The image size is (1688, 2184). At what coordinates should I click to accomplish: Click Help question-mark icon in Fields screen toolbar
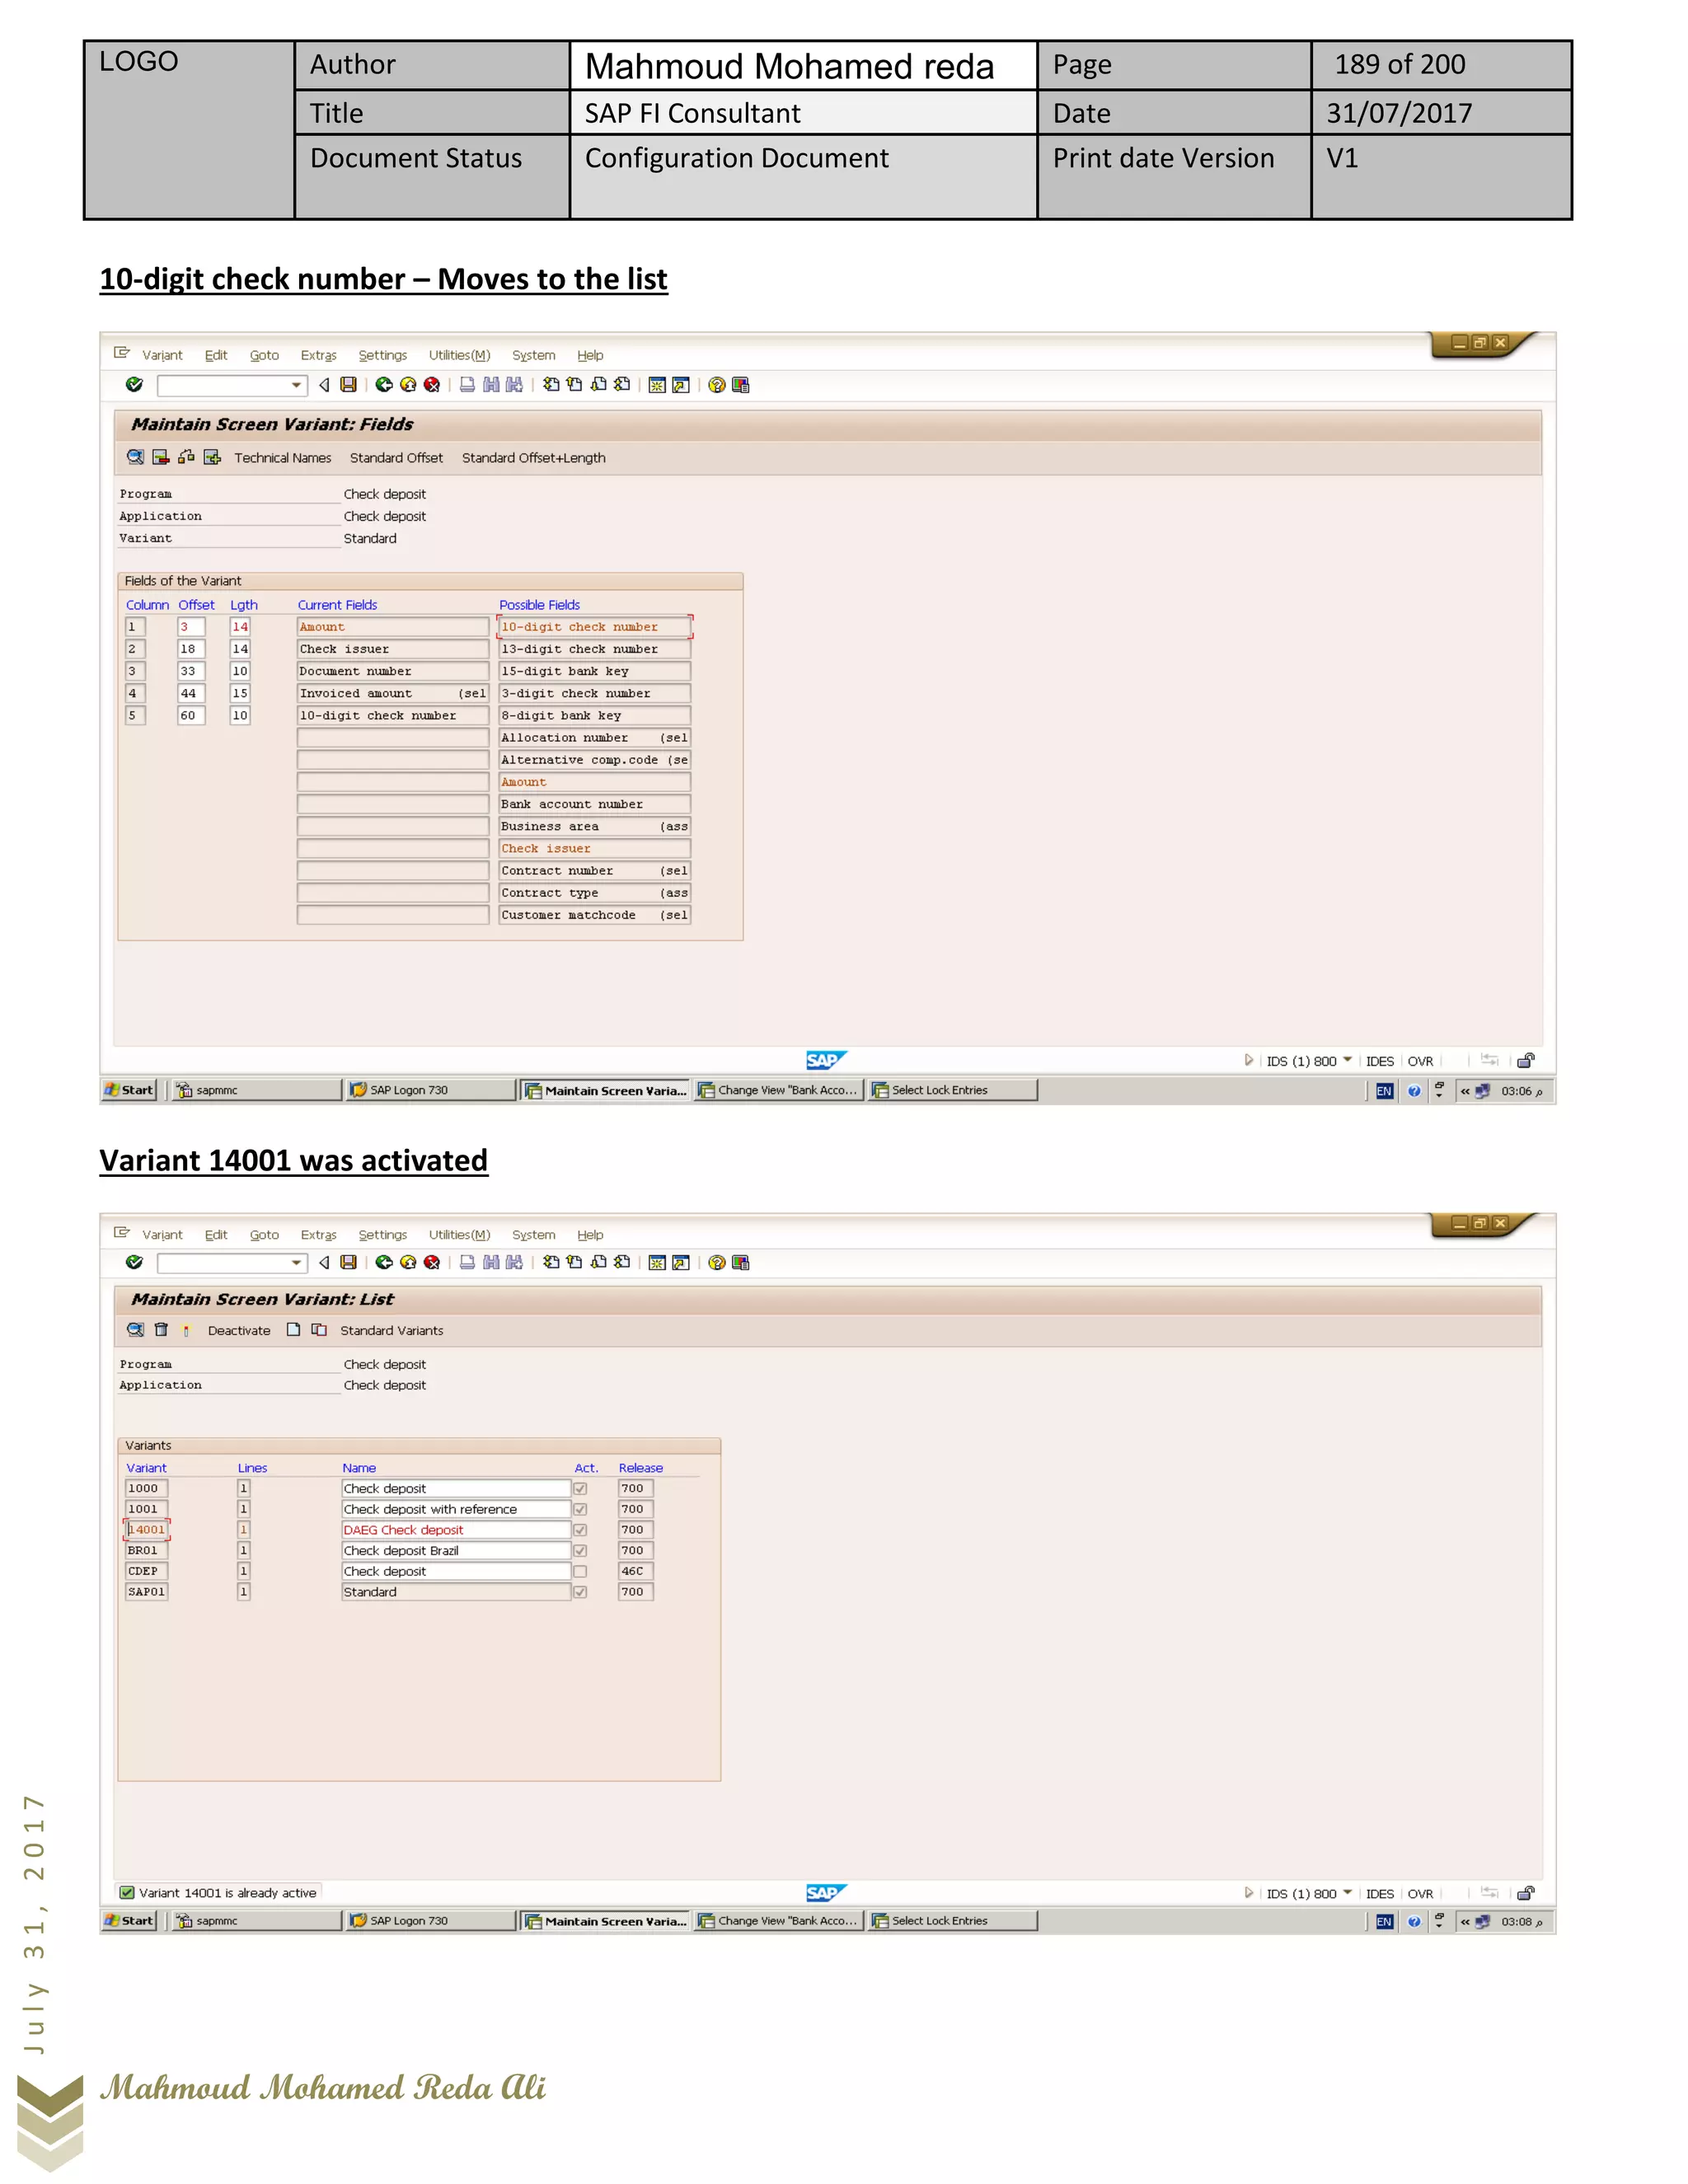[x=717, y=385]
